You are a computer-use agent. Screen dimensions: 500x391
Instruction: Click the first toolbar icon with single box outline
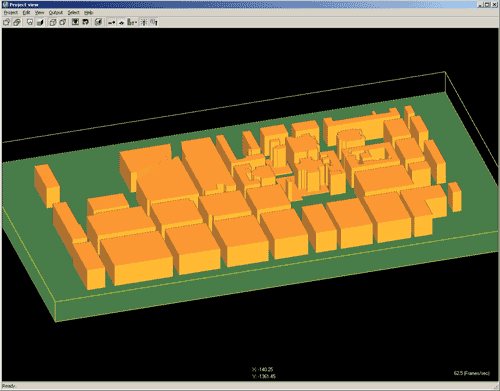click(7, 22)
